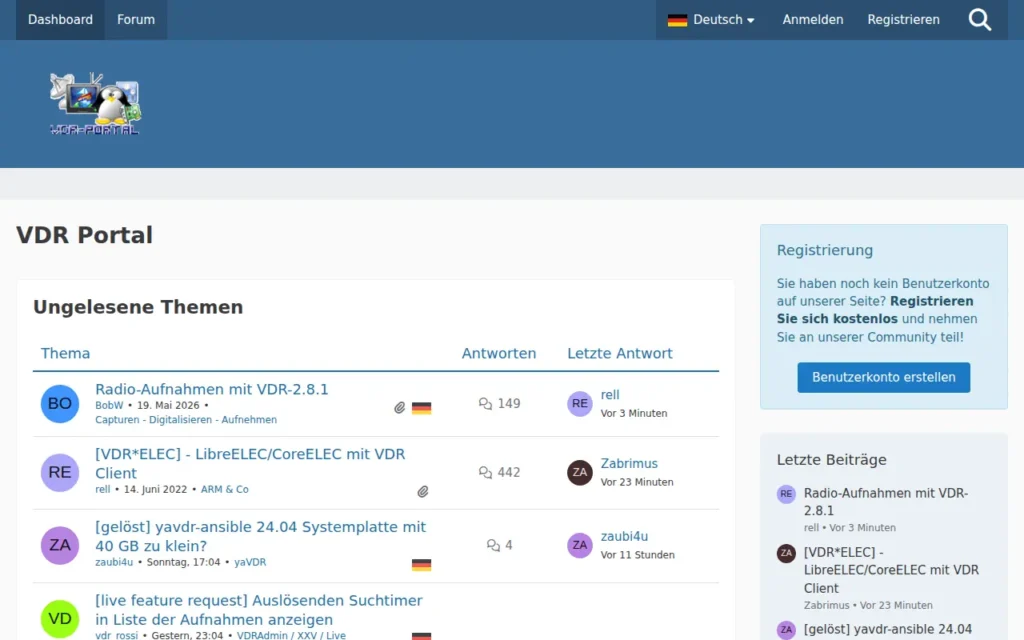Image resolution: width=1024 pixels, height=640 pixels.
Task: Click dark ZA avatar in Letzte Beiträge sidebar
Action: pyautogui.click(x=786, y=553)
